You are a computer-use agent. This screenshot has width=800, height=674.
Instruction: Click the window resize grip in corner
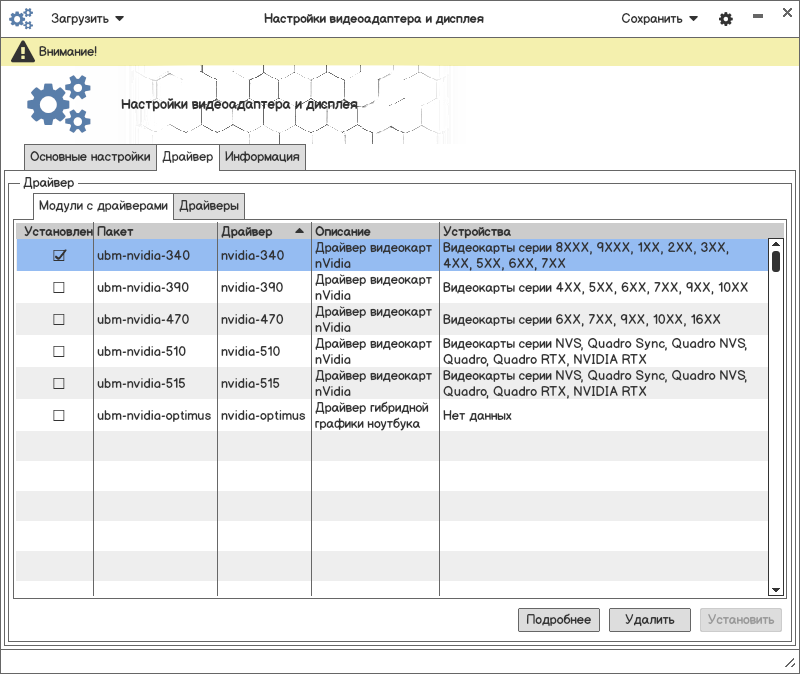point(788,663)
